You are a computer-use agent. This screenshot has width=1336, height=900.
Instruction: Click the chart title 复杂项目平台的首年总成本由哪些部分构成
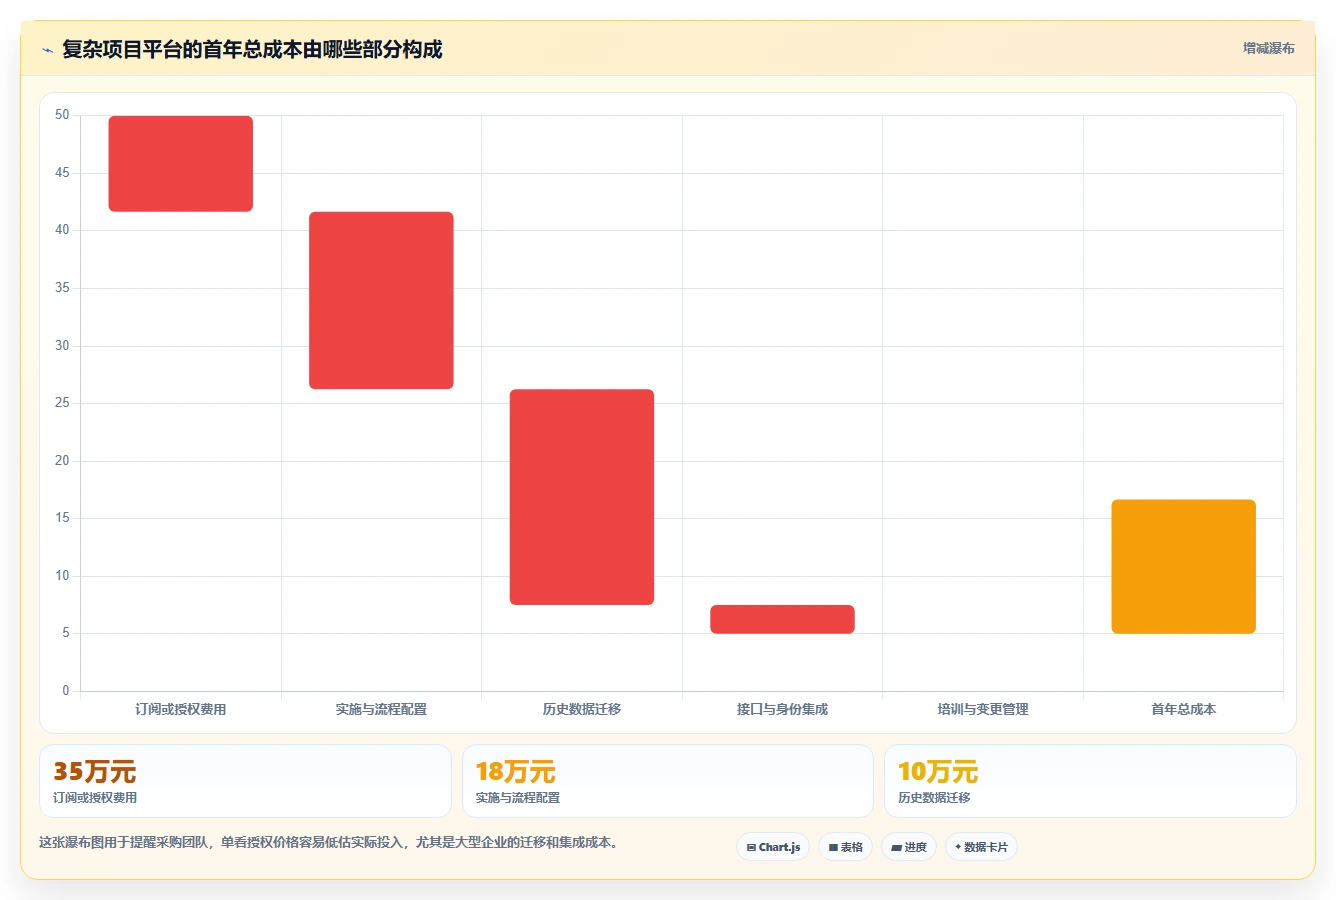click(x=252, y=49)
